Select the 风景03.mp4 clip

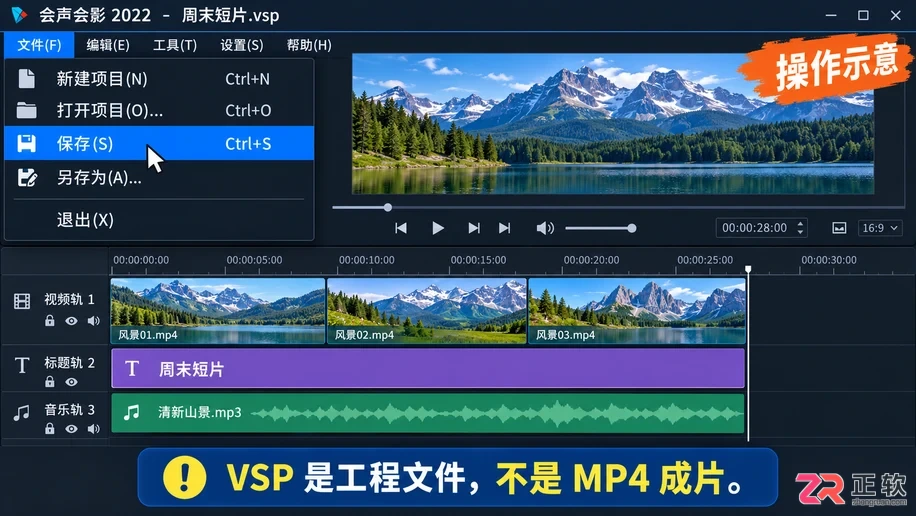pyautogui.click(x=637, y=311)
